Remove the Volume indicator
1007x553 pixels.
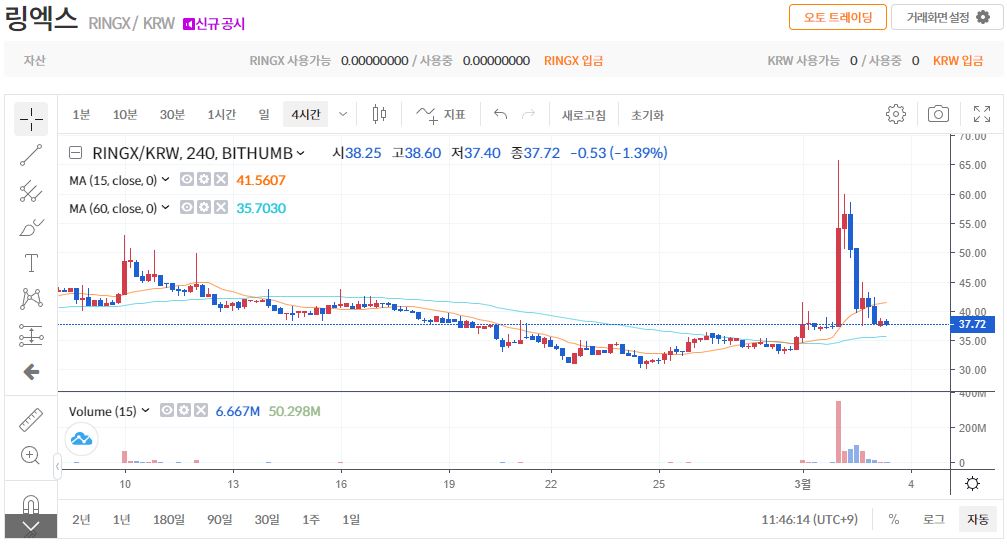(201, 410)
